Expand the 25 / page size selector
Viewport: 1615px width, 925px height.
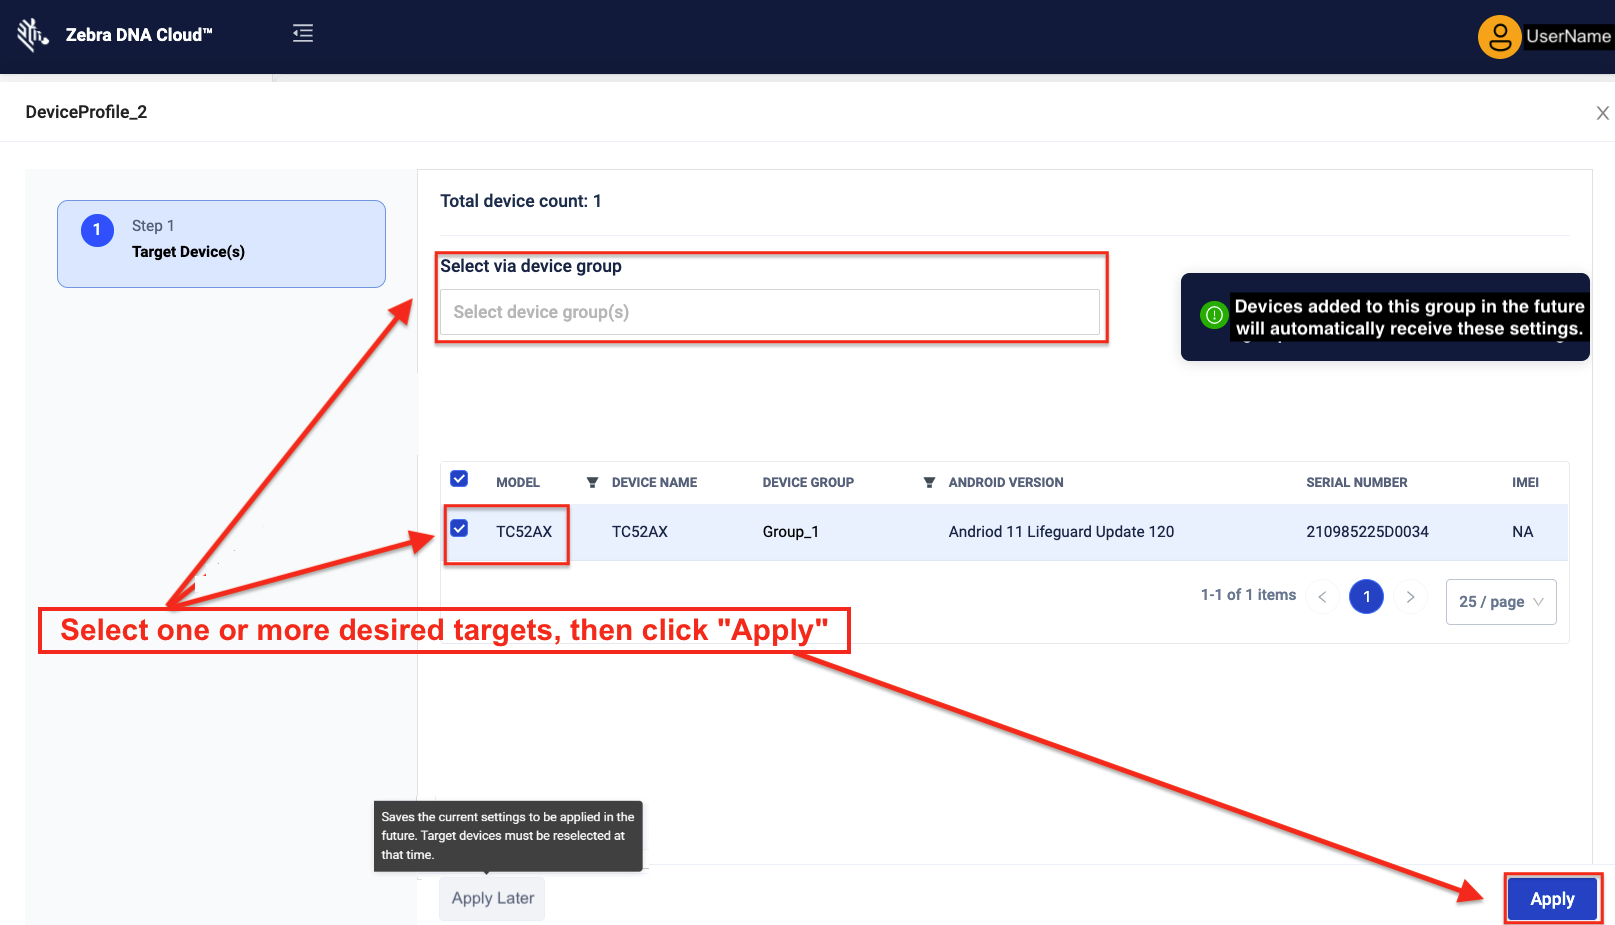click(1500, 602)
